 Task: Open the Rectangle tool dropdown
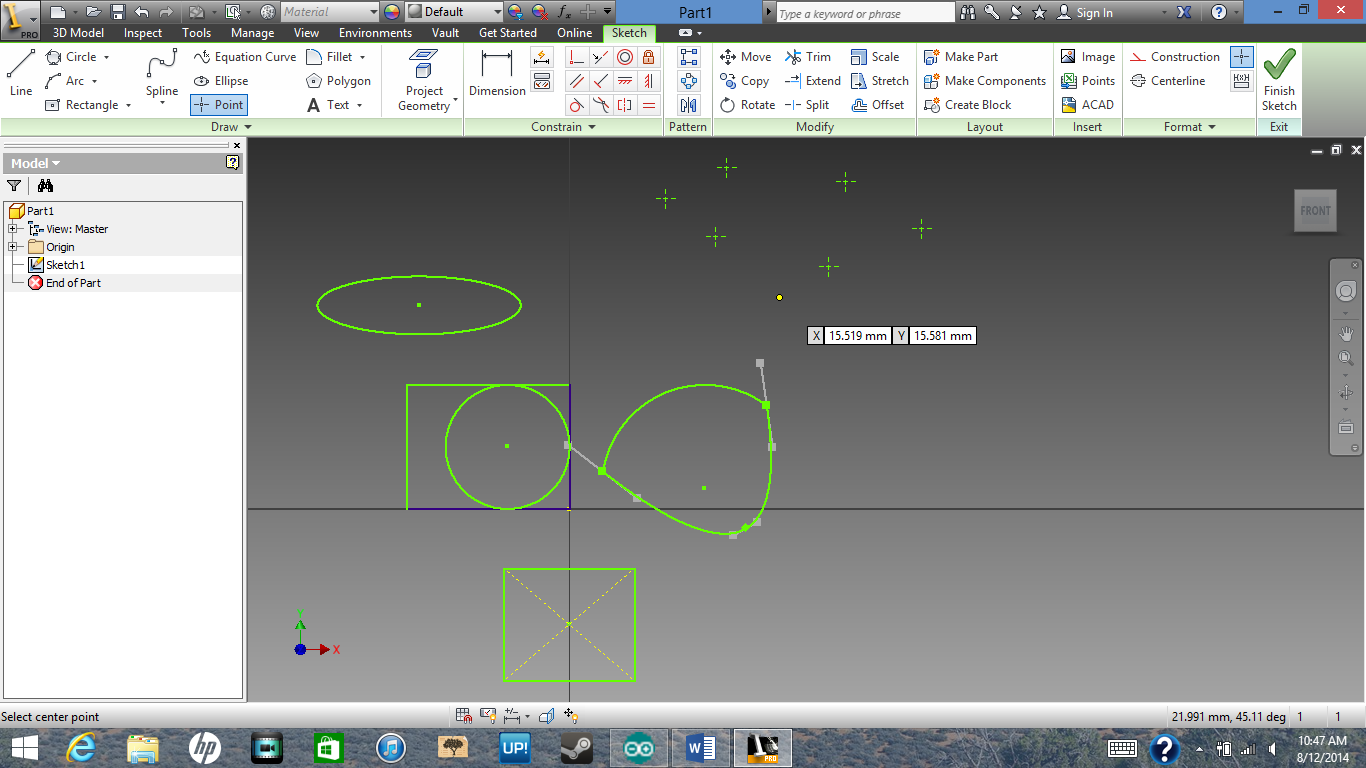[x=128, y=105]
